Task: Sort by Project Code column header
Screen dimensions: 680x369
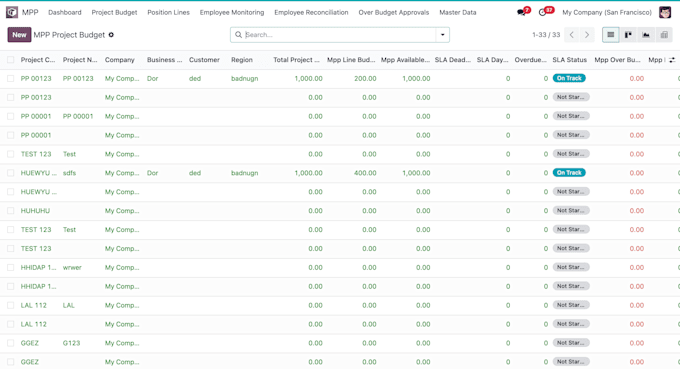Action: point(38,60)
